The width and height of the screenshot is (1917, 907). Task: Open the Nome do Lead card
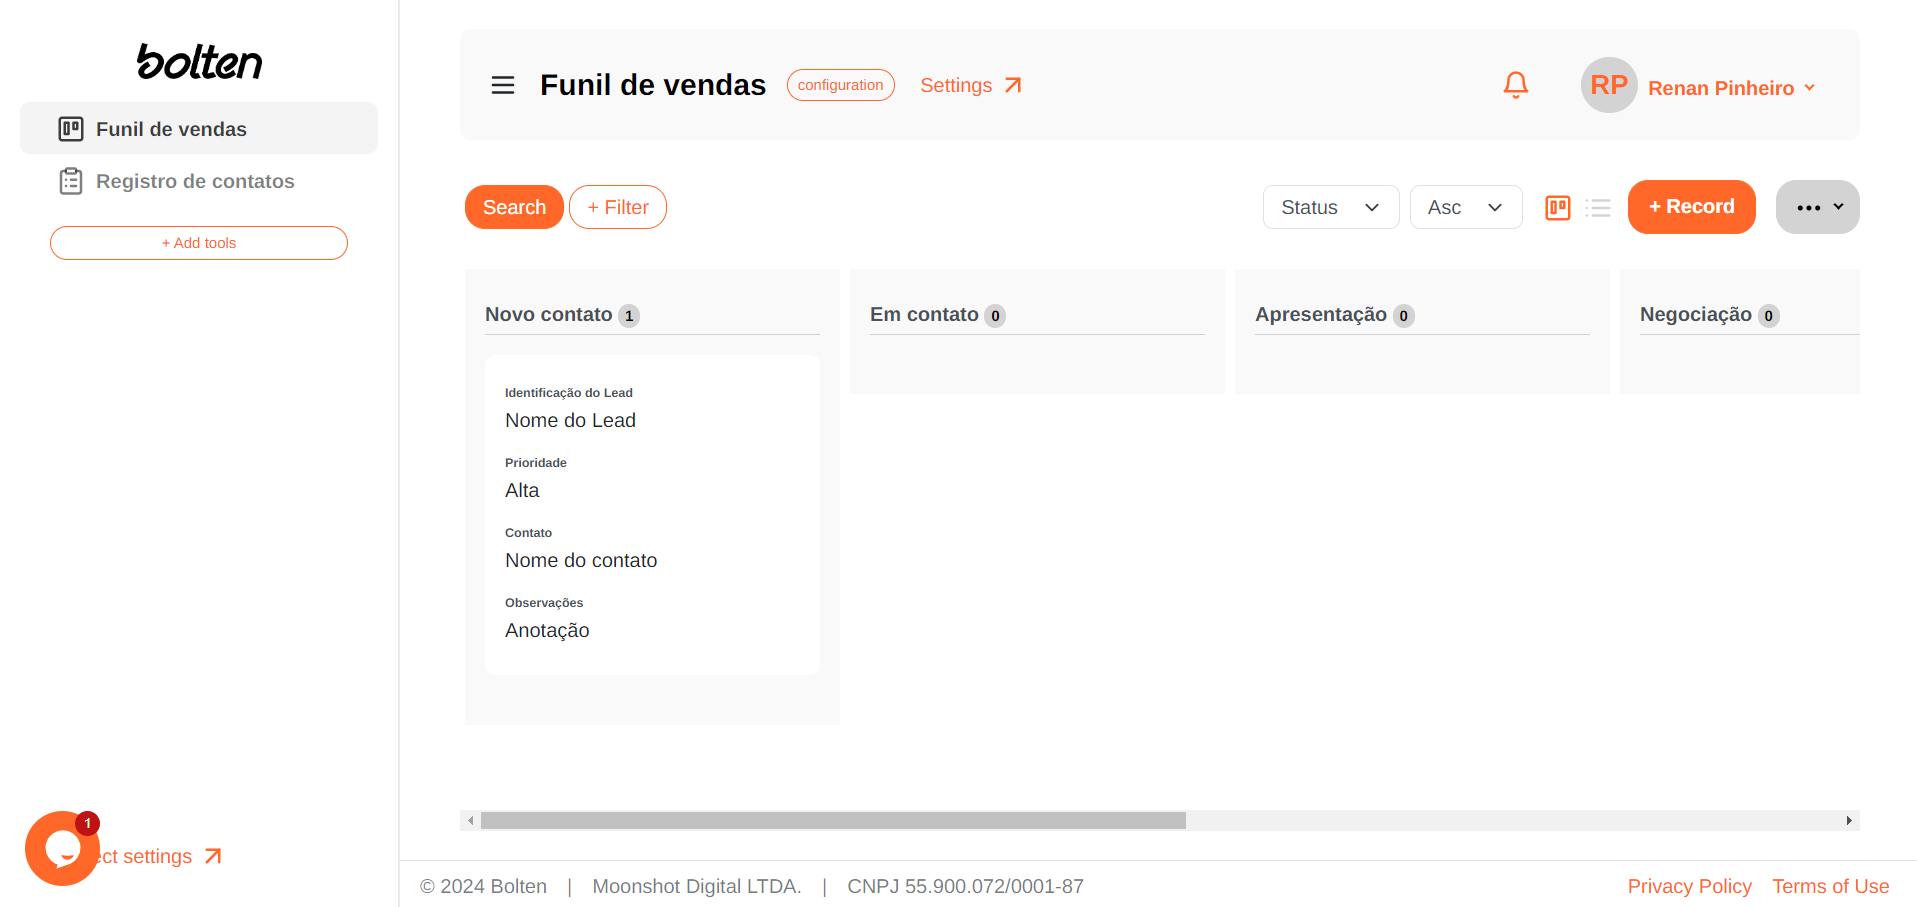click(652, 514)
